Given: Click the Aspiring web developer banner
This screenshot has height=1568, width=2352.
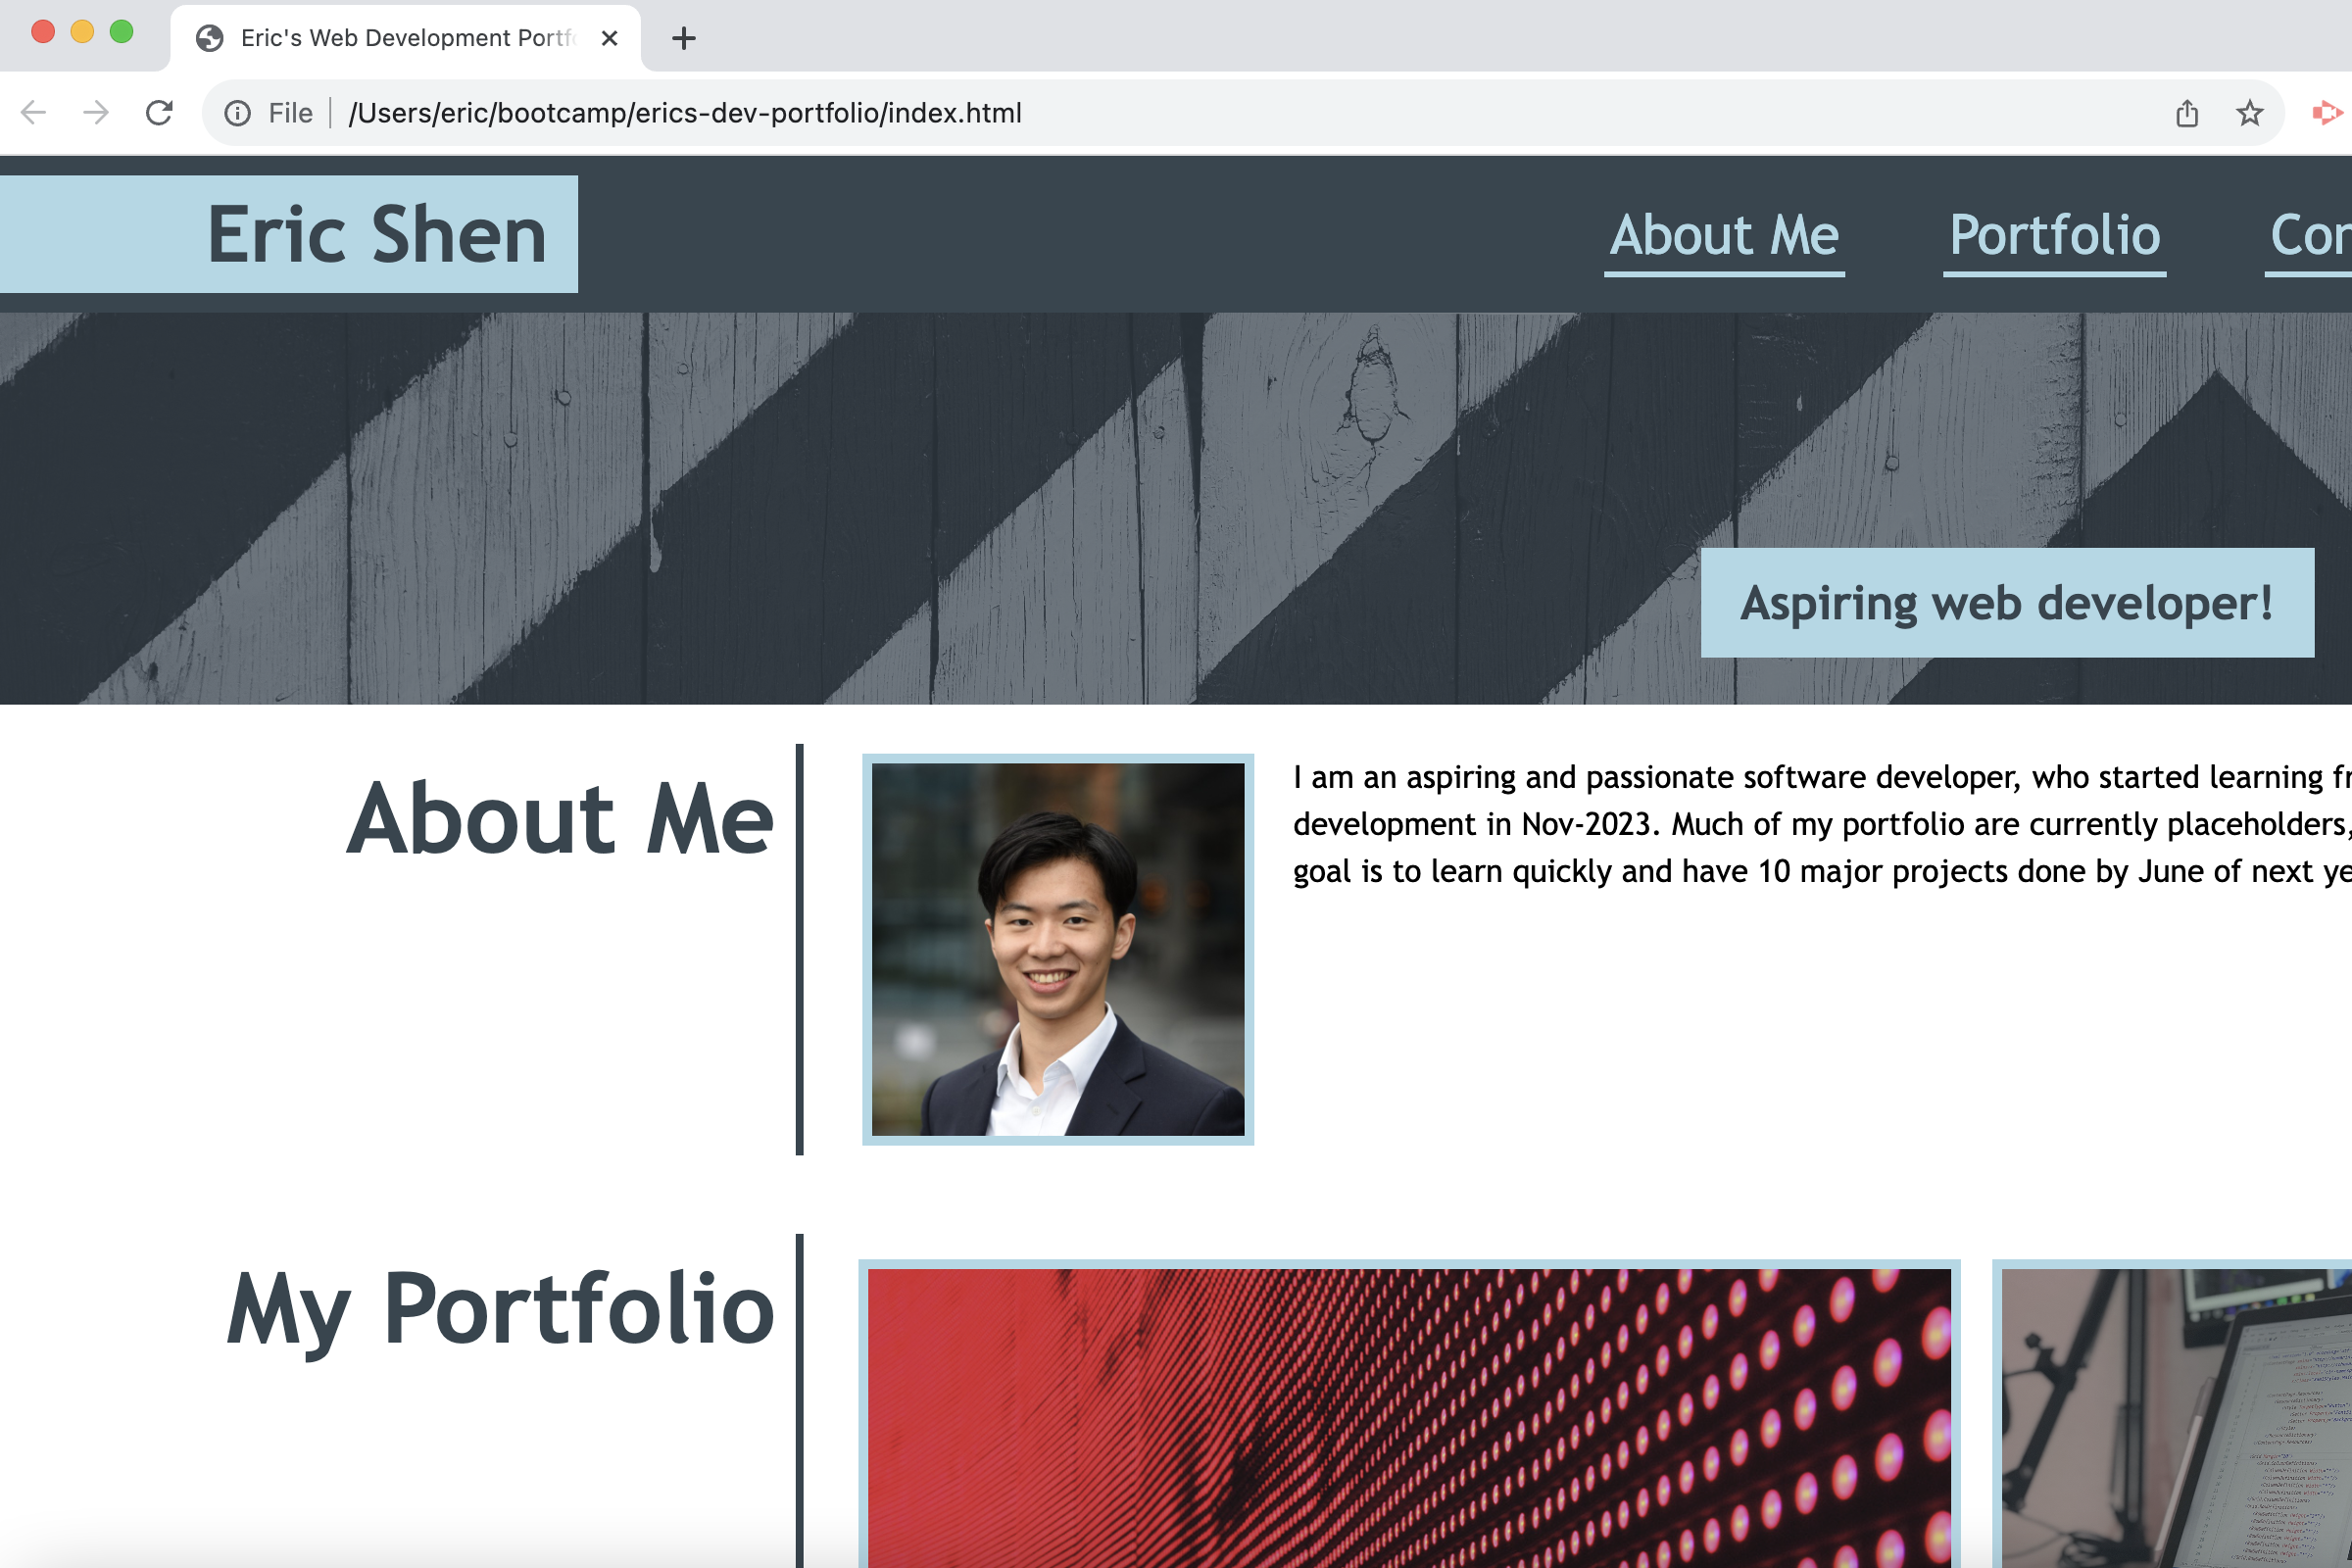Looking at the screenshot, I should click(2006, 604).
